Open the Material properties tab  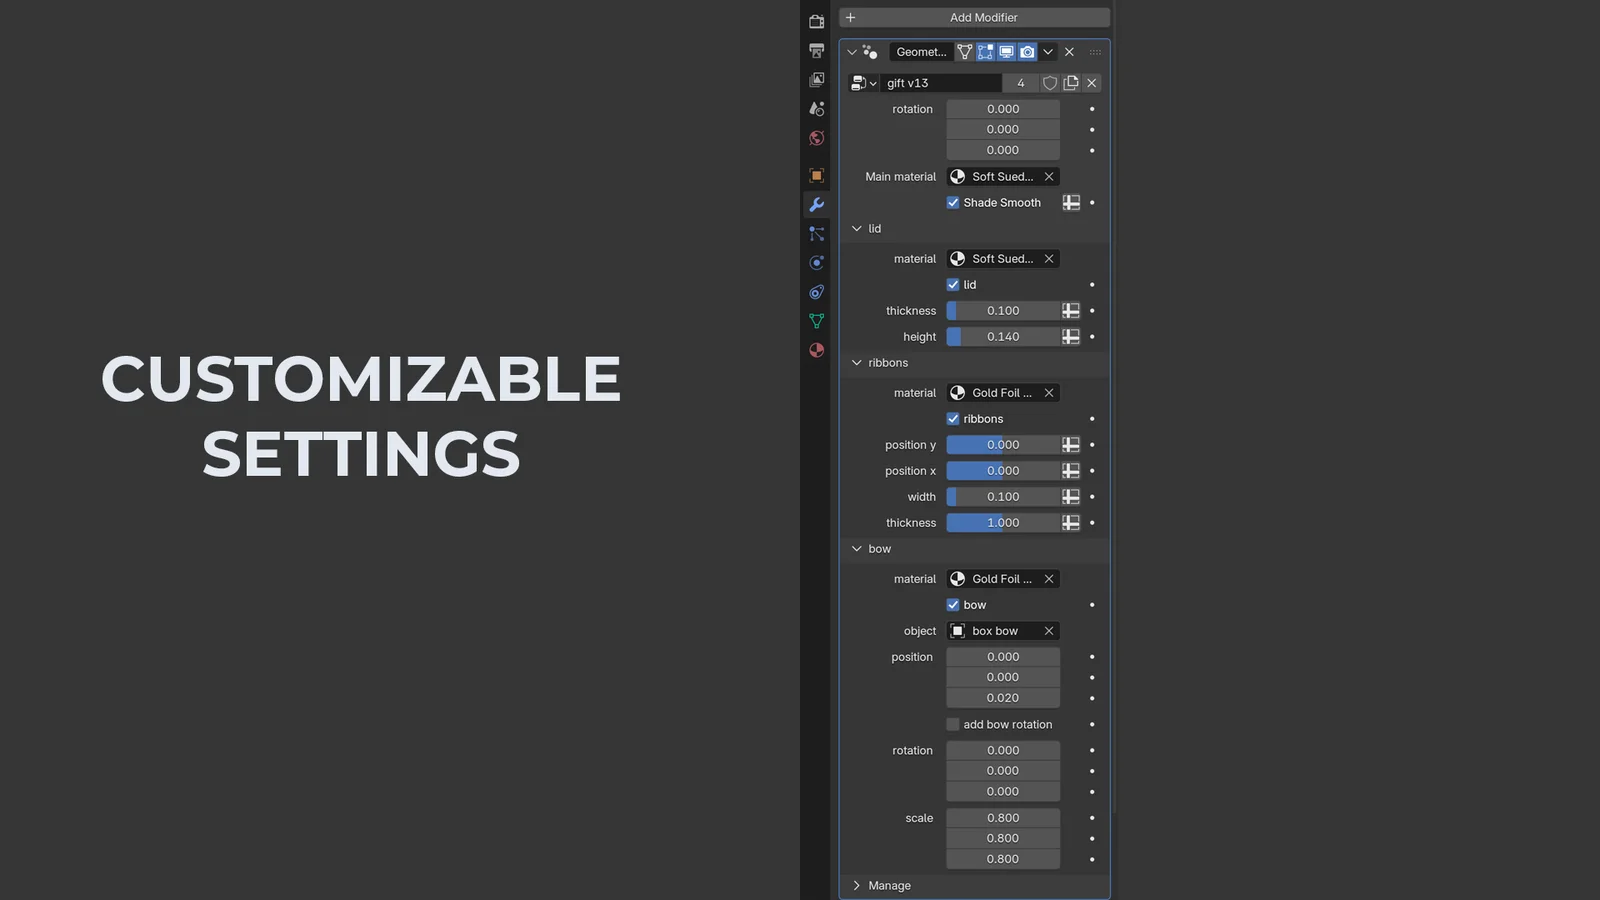816,350
